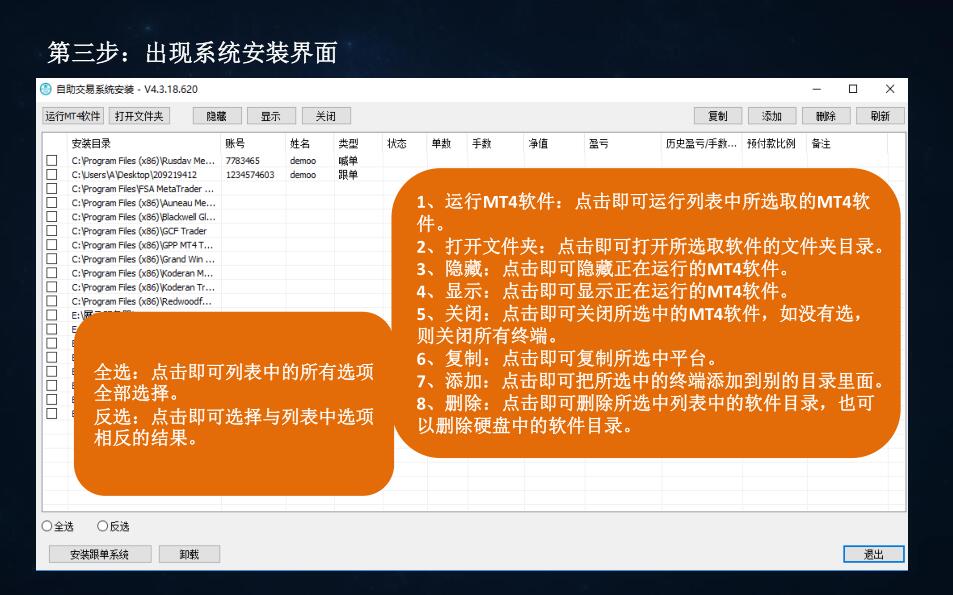
Task: Tick checkbox for Rusdav MetaTrader row
Action: pyautogui.click(x=52, y=160)
